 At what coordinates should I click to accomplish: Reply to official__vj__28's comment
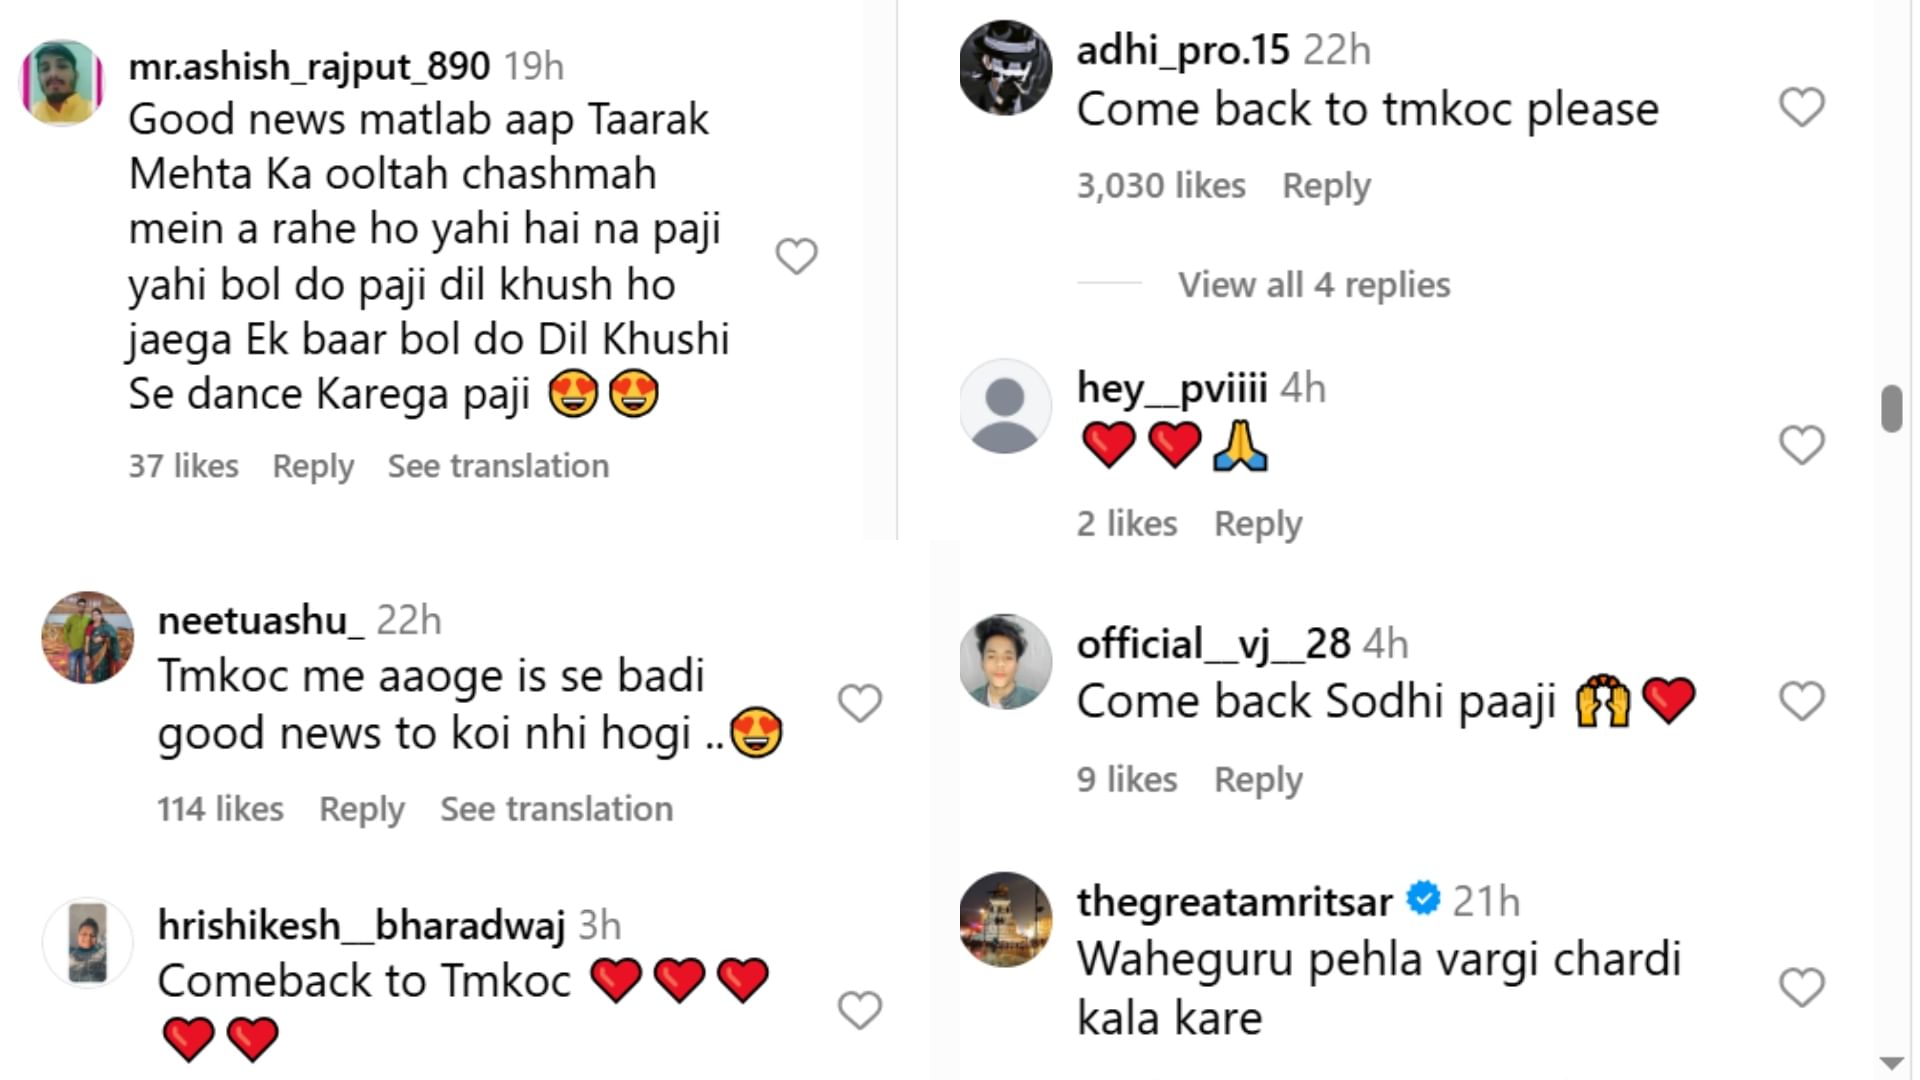(1258, 780)
